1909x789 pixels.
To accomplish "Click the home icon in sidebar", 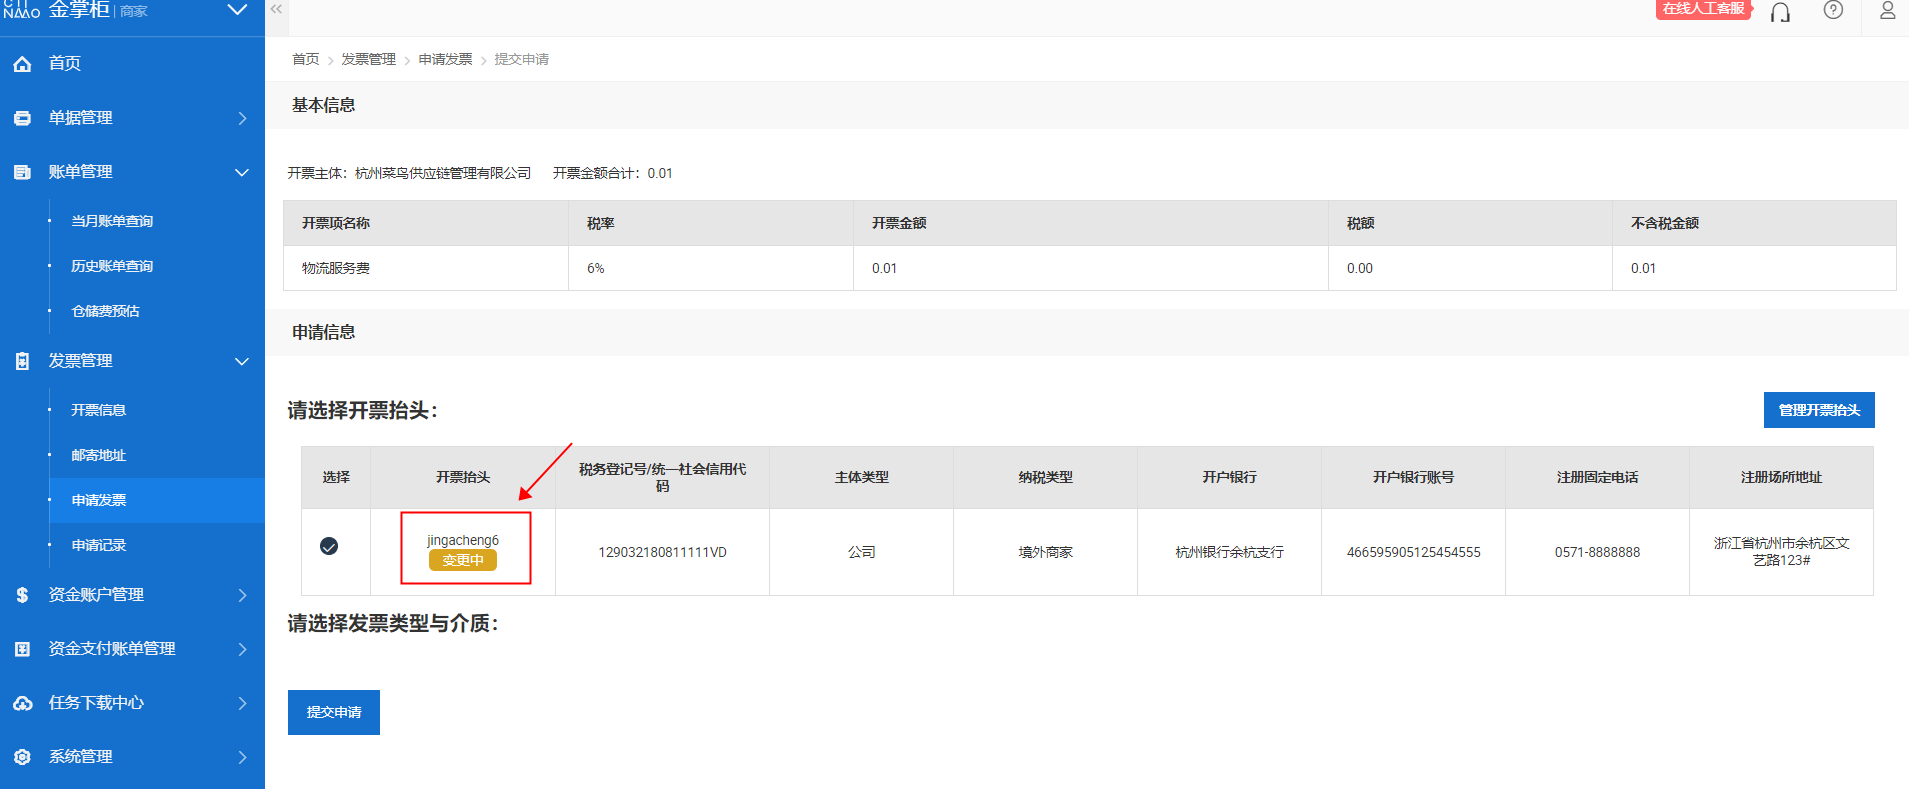I will click(x=22, y=64).
